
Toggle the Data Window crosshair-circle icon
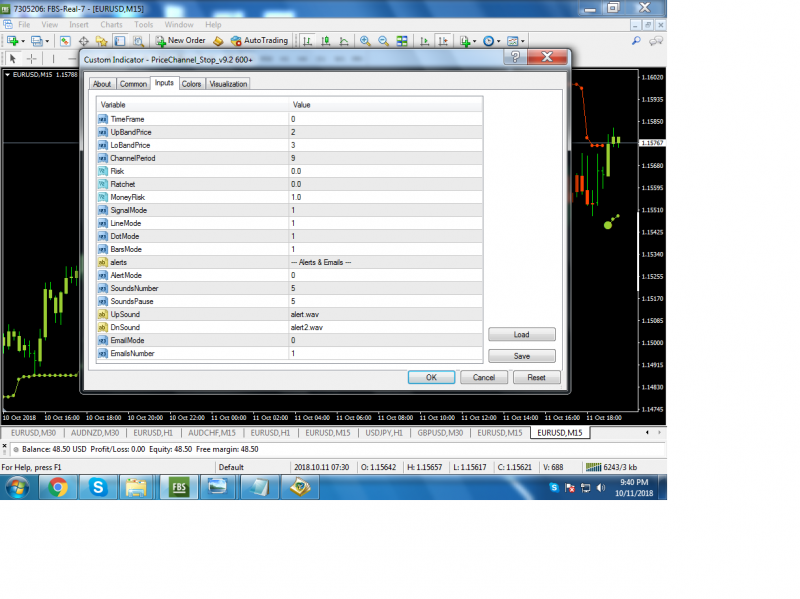pos(84,41)
